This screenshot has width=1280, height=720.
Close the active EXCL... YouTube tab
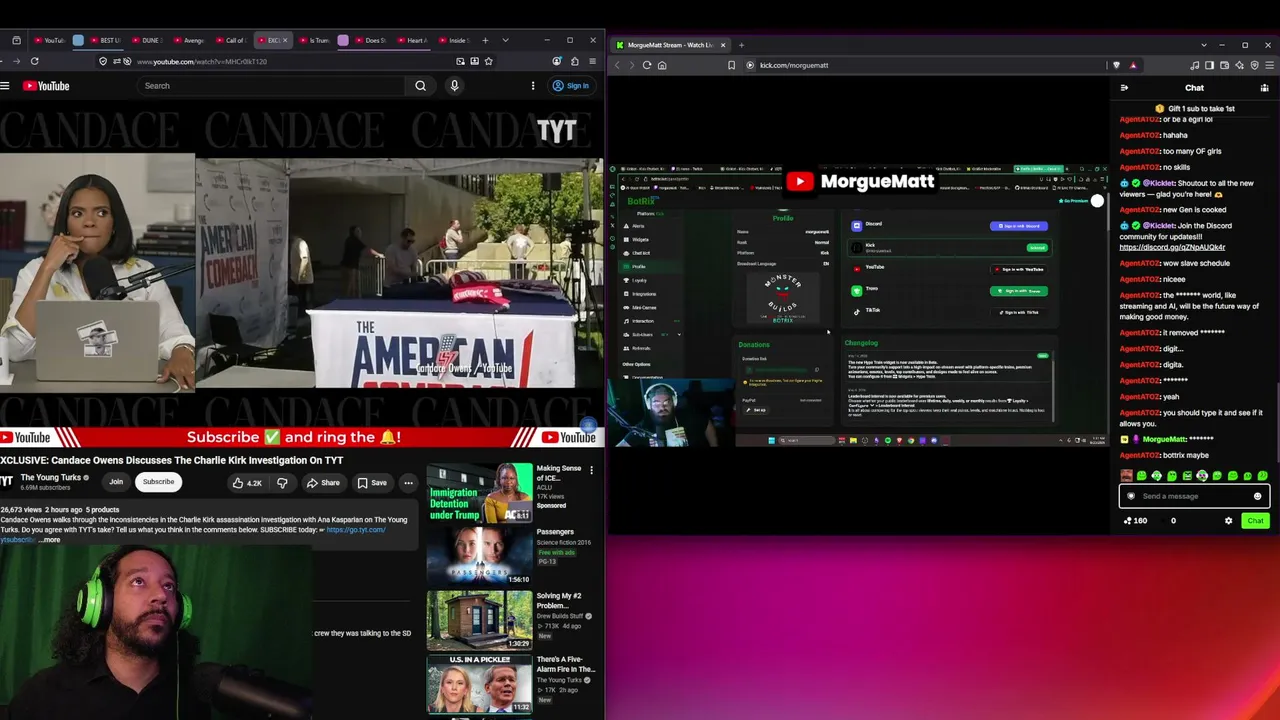285,41
